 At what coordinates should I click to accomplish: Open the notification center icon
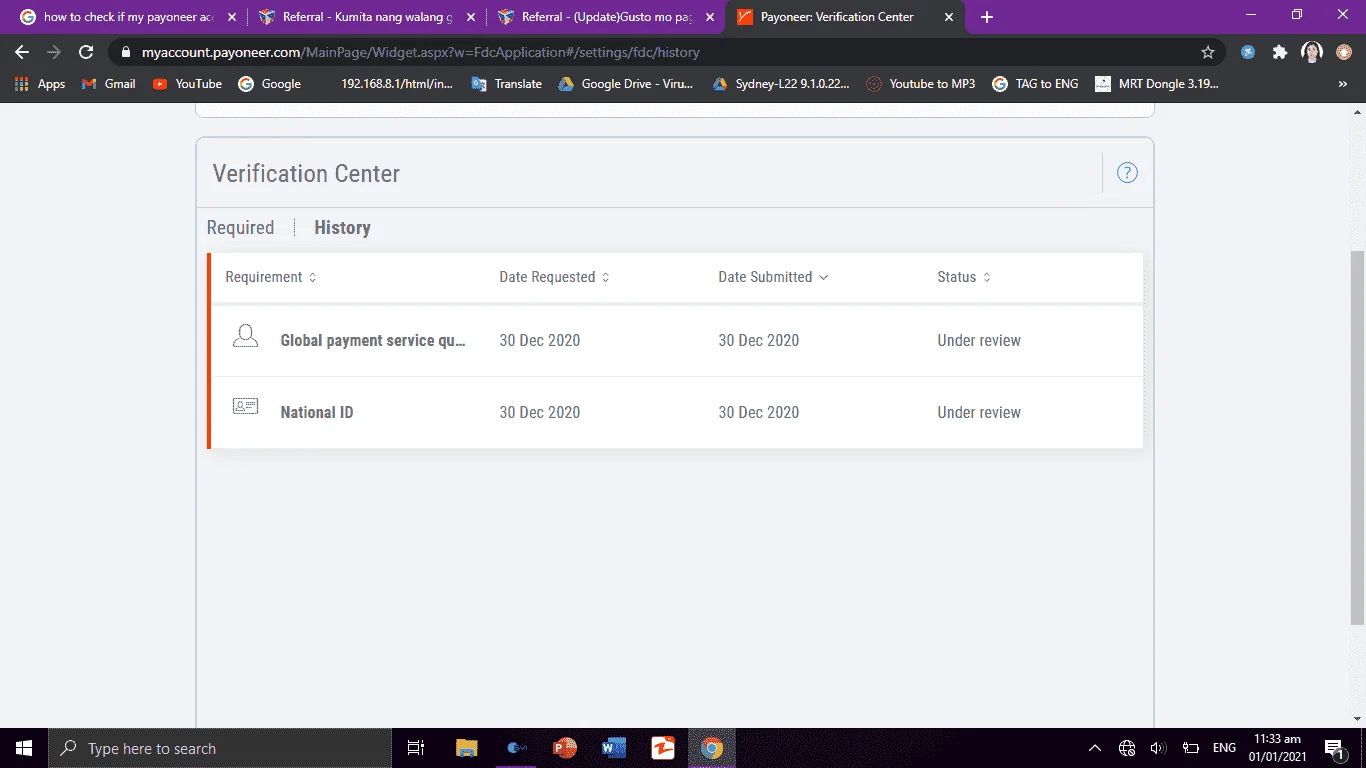[1335, 748]
